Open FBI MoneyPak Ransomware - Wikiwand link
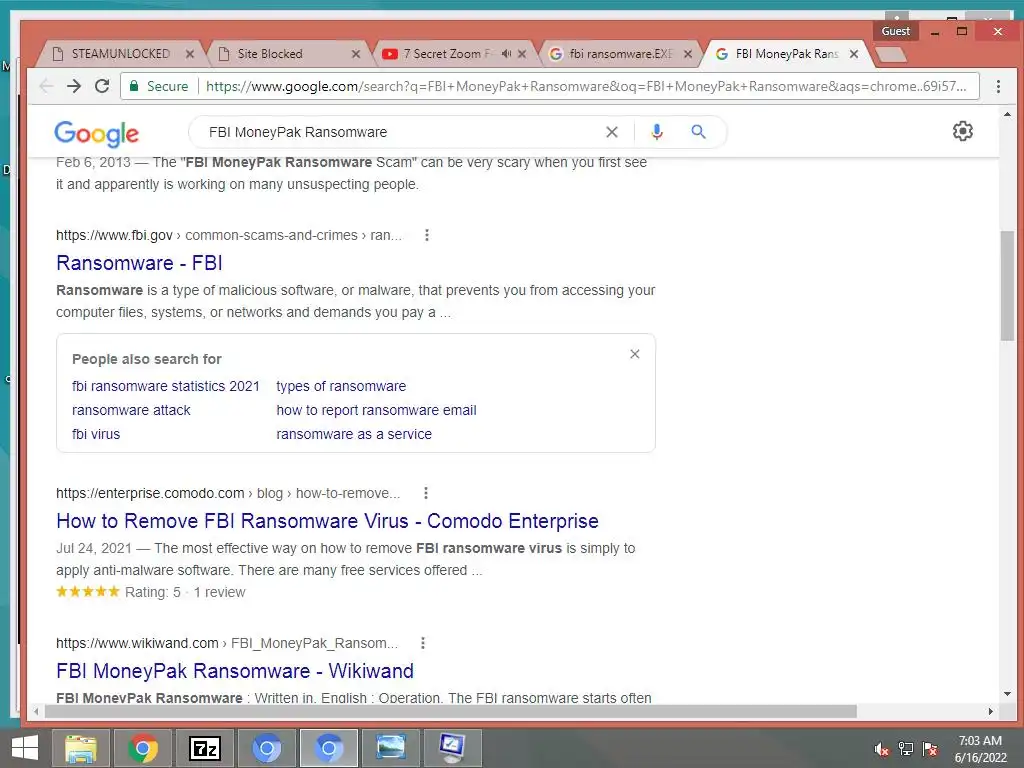Image resolution: width=1024 pixels, height=768 pixels. click(235, 671)
